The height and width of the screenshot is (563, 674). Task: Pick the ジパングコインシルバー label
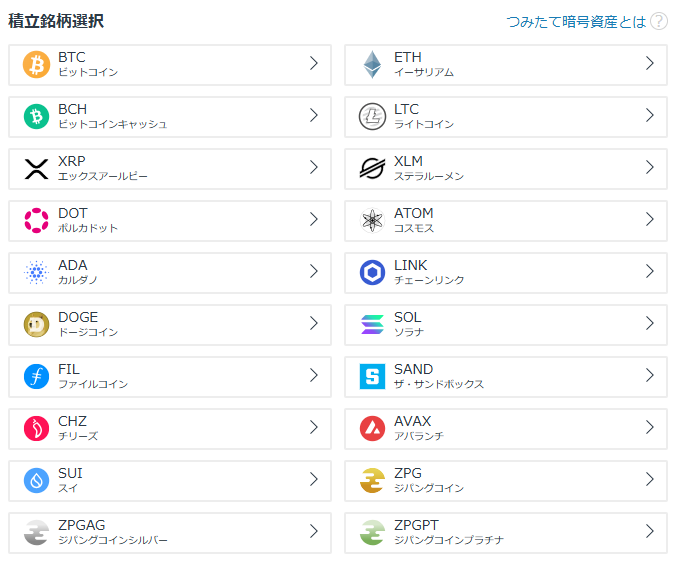point(113,540)
